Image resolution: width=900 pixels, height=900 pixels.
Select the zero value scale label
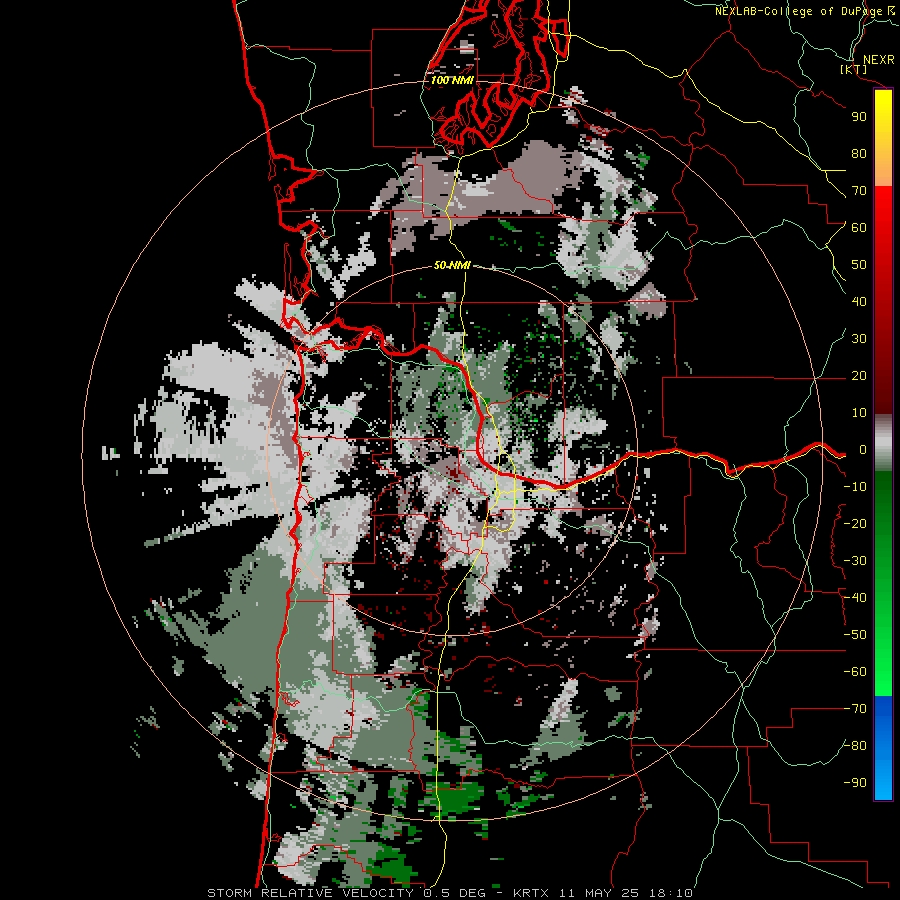pyautogui.click(x=863, y=449)
